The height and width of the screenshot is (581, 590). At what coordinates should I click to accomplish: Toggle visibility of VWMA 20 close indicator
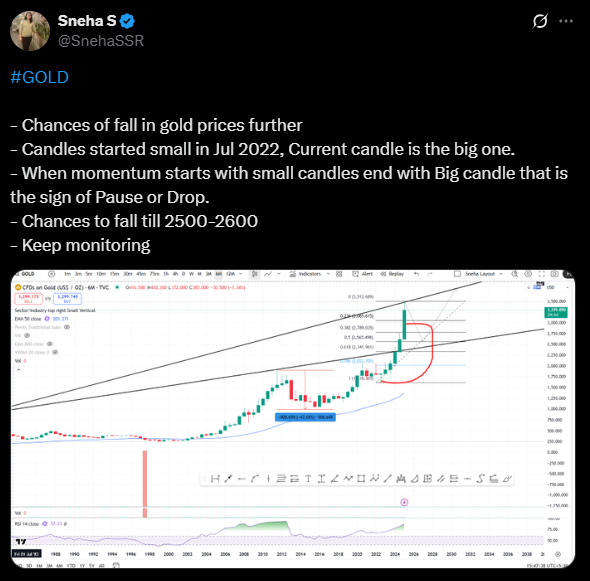tap(55, 352)
